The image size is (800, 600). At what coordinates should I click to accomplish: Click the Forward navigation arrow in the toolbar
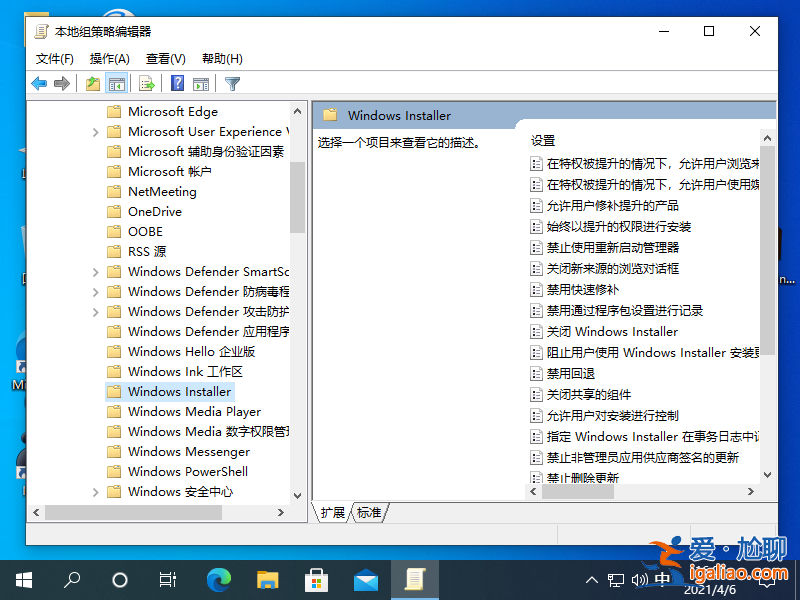coord(62,83)
